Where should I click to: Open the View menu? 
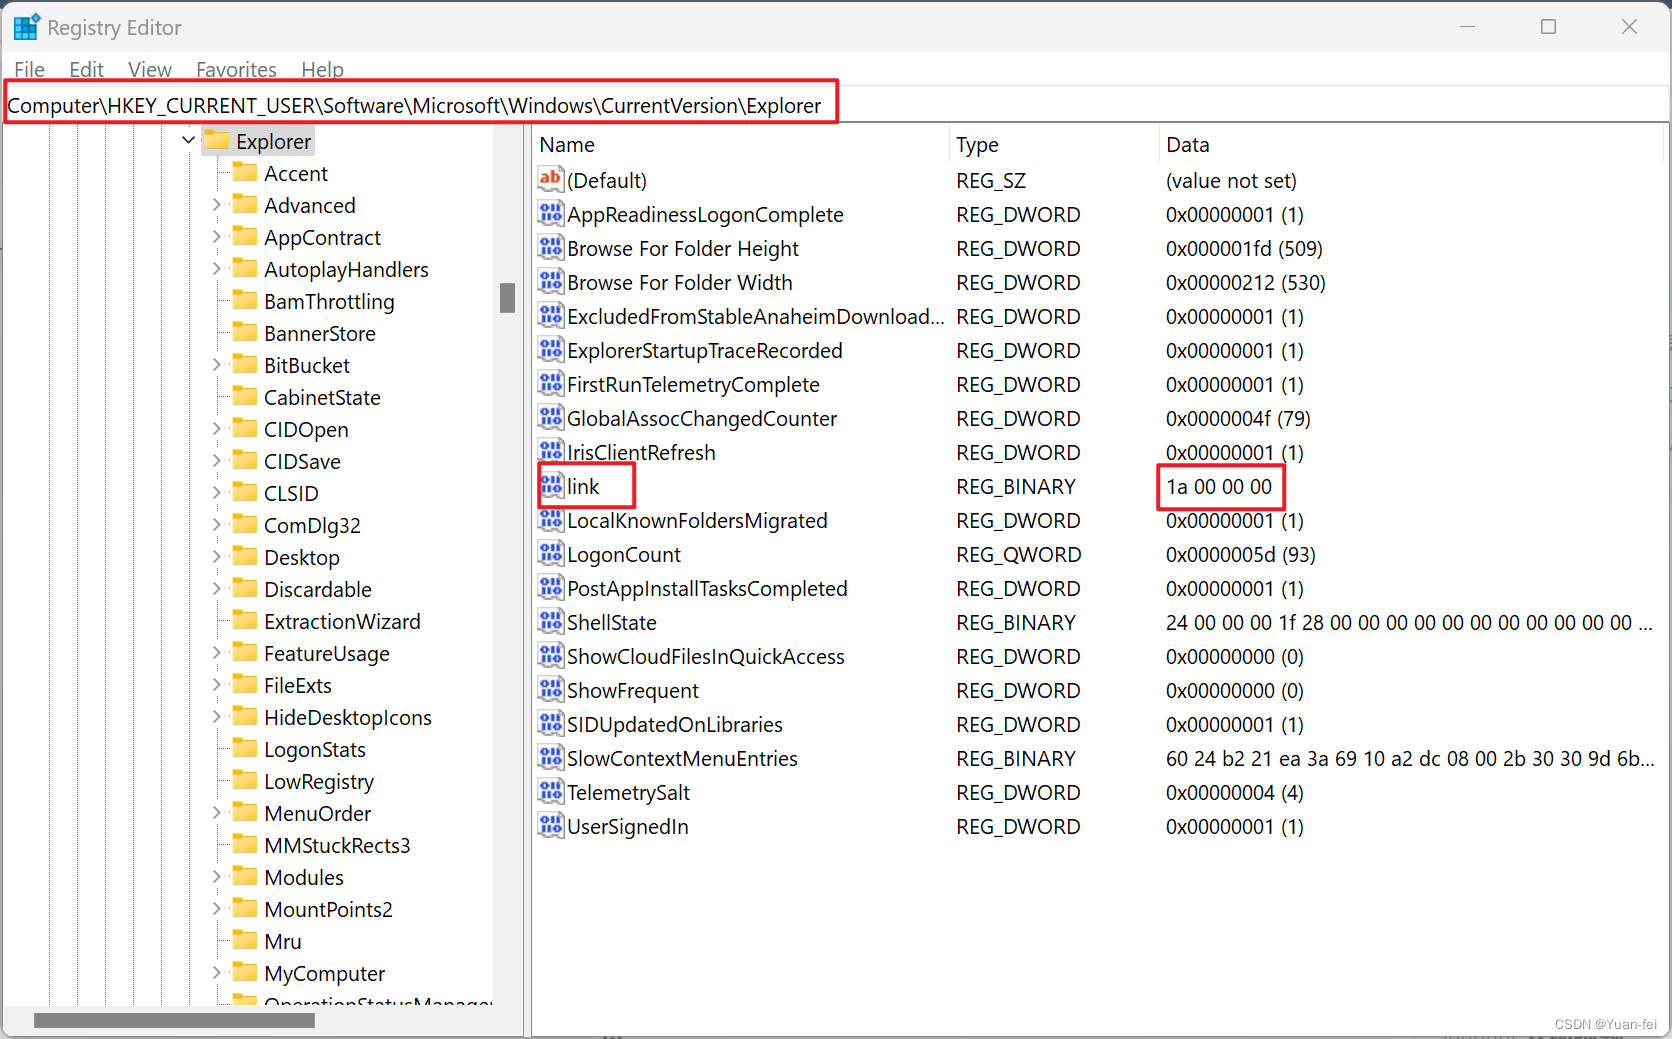point(149,69)
